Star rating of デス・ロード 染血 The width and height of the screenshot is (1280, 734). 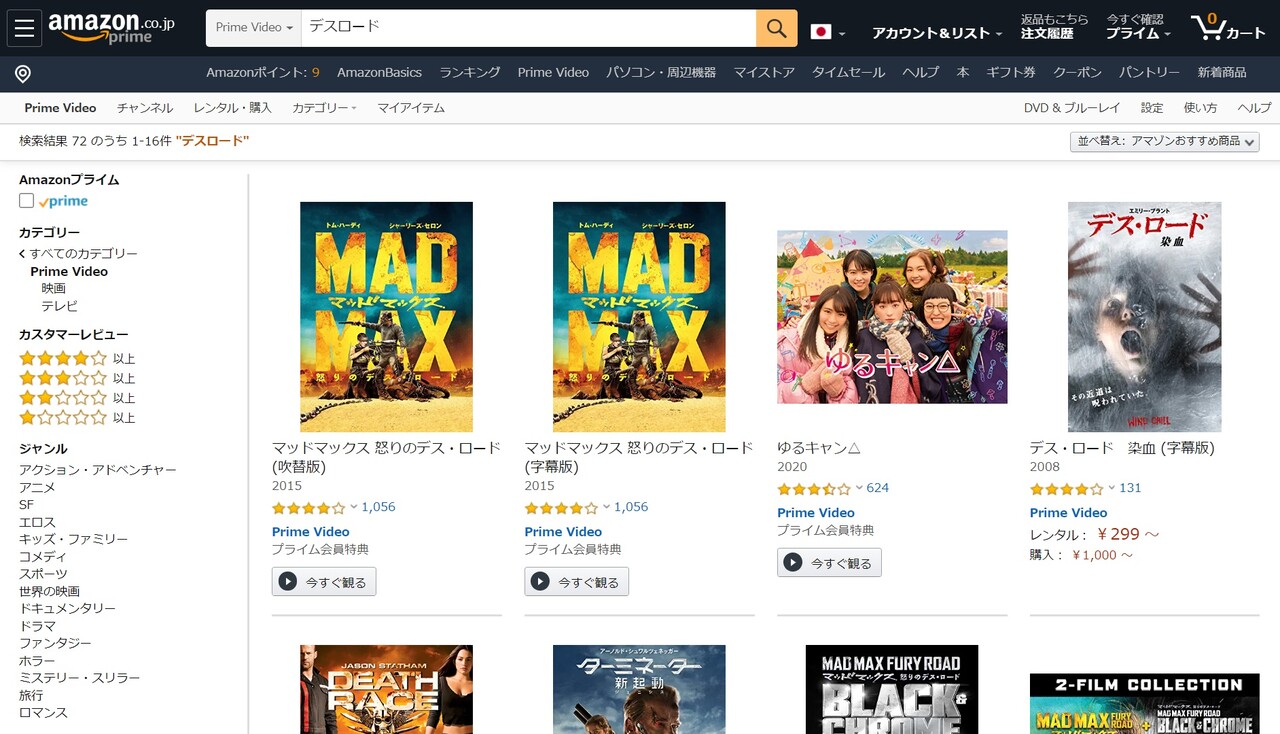point(1067,489)
